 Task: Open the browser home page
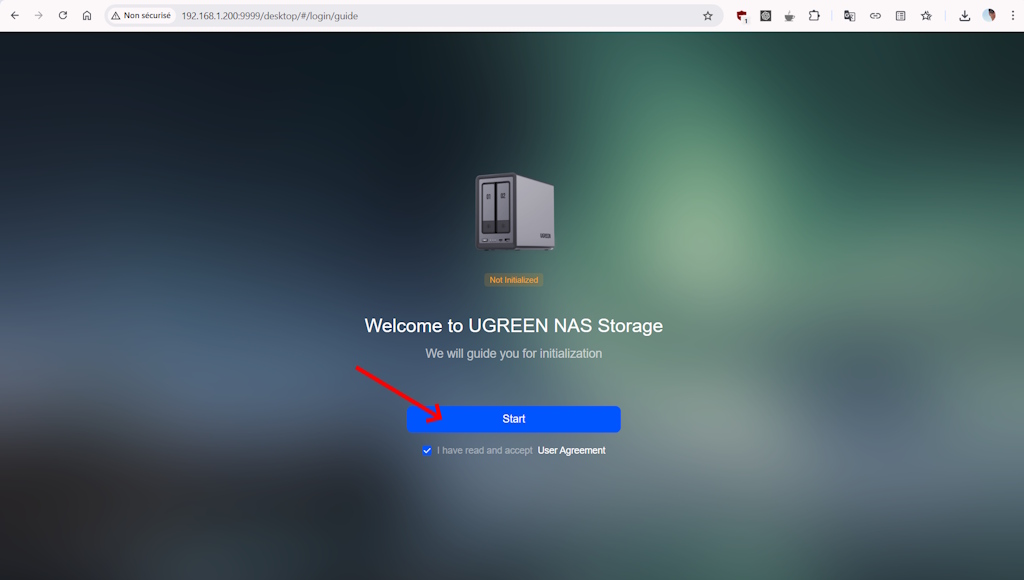87,16
